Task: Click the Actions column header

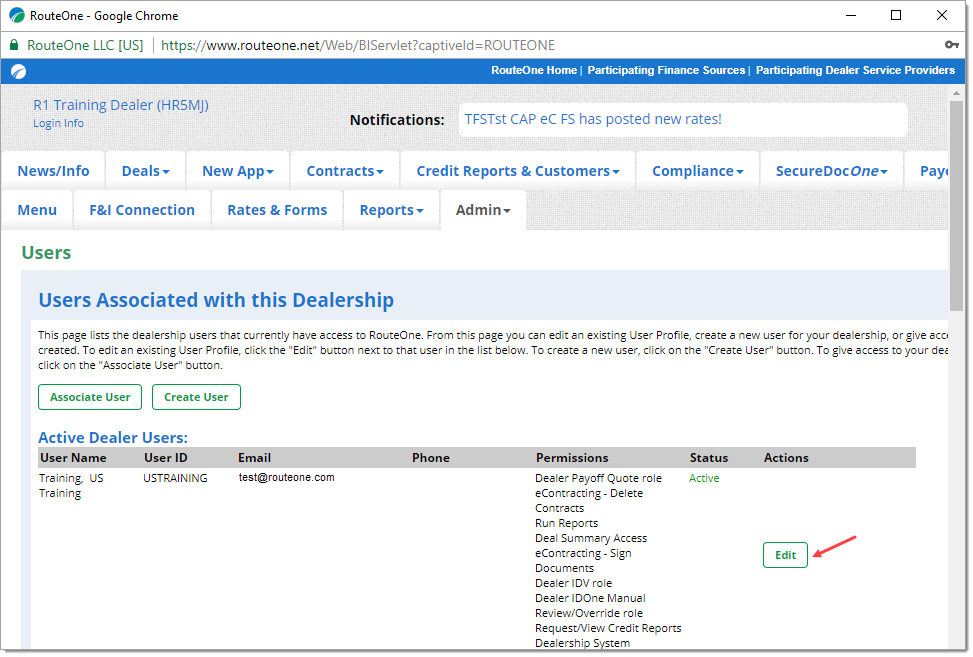Action: coord(786,458)
